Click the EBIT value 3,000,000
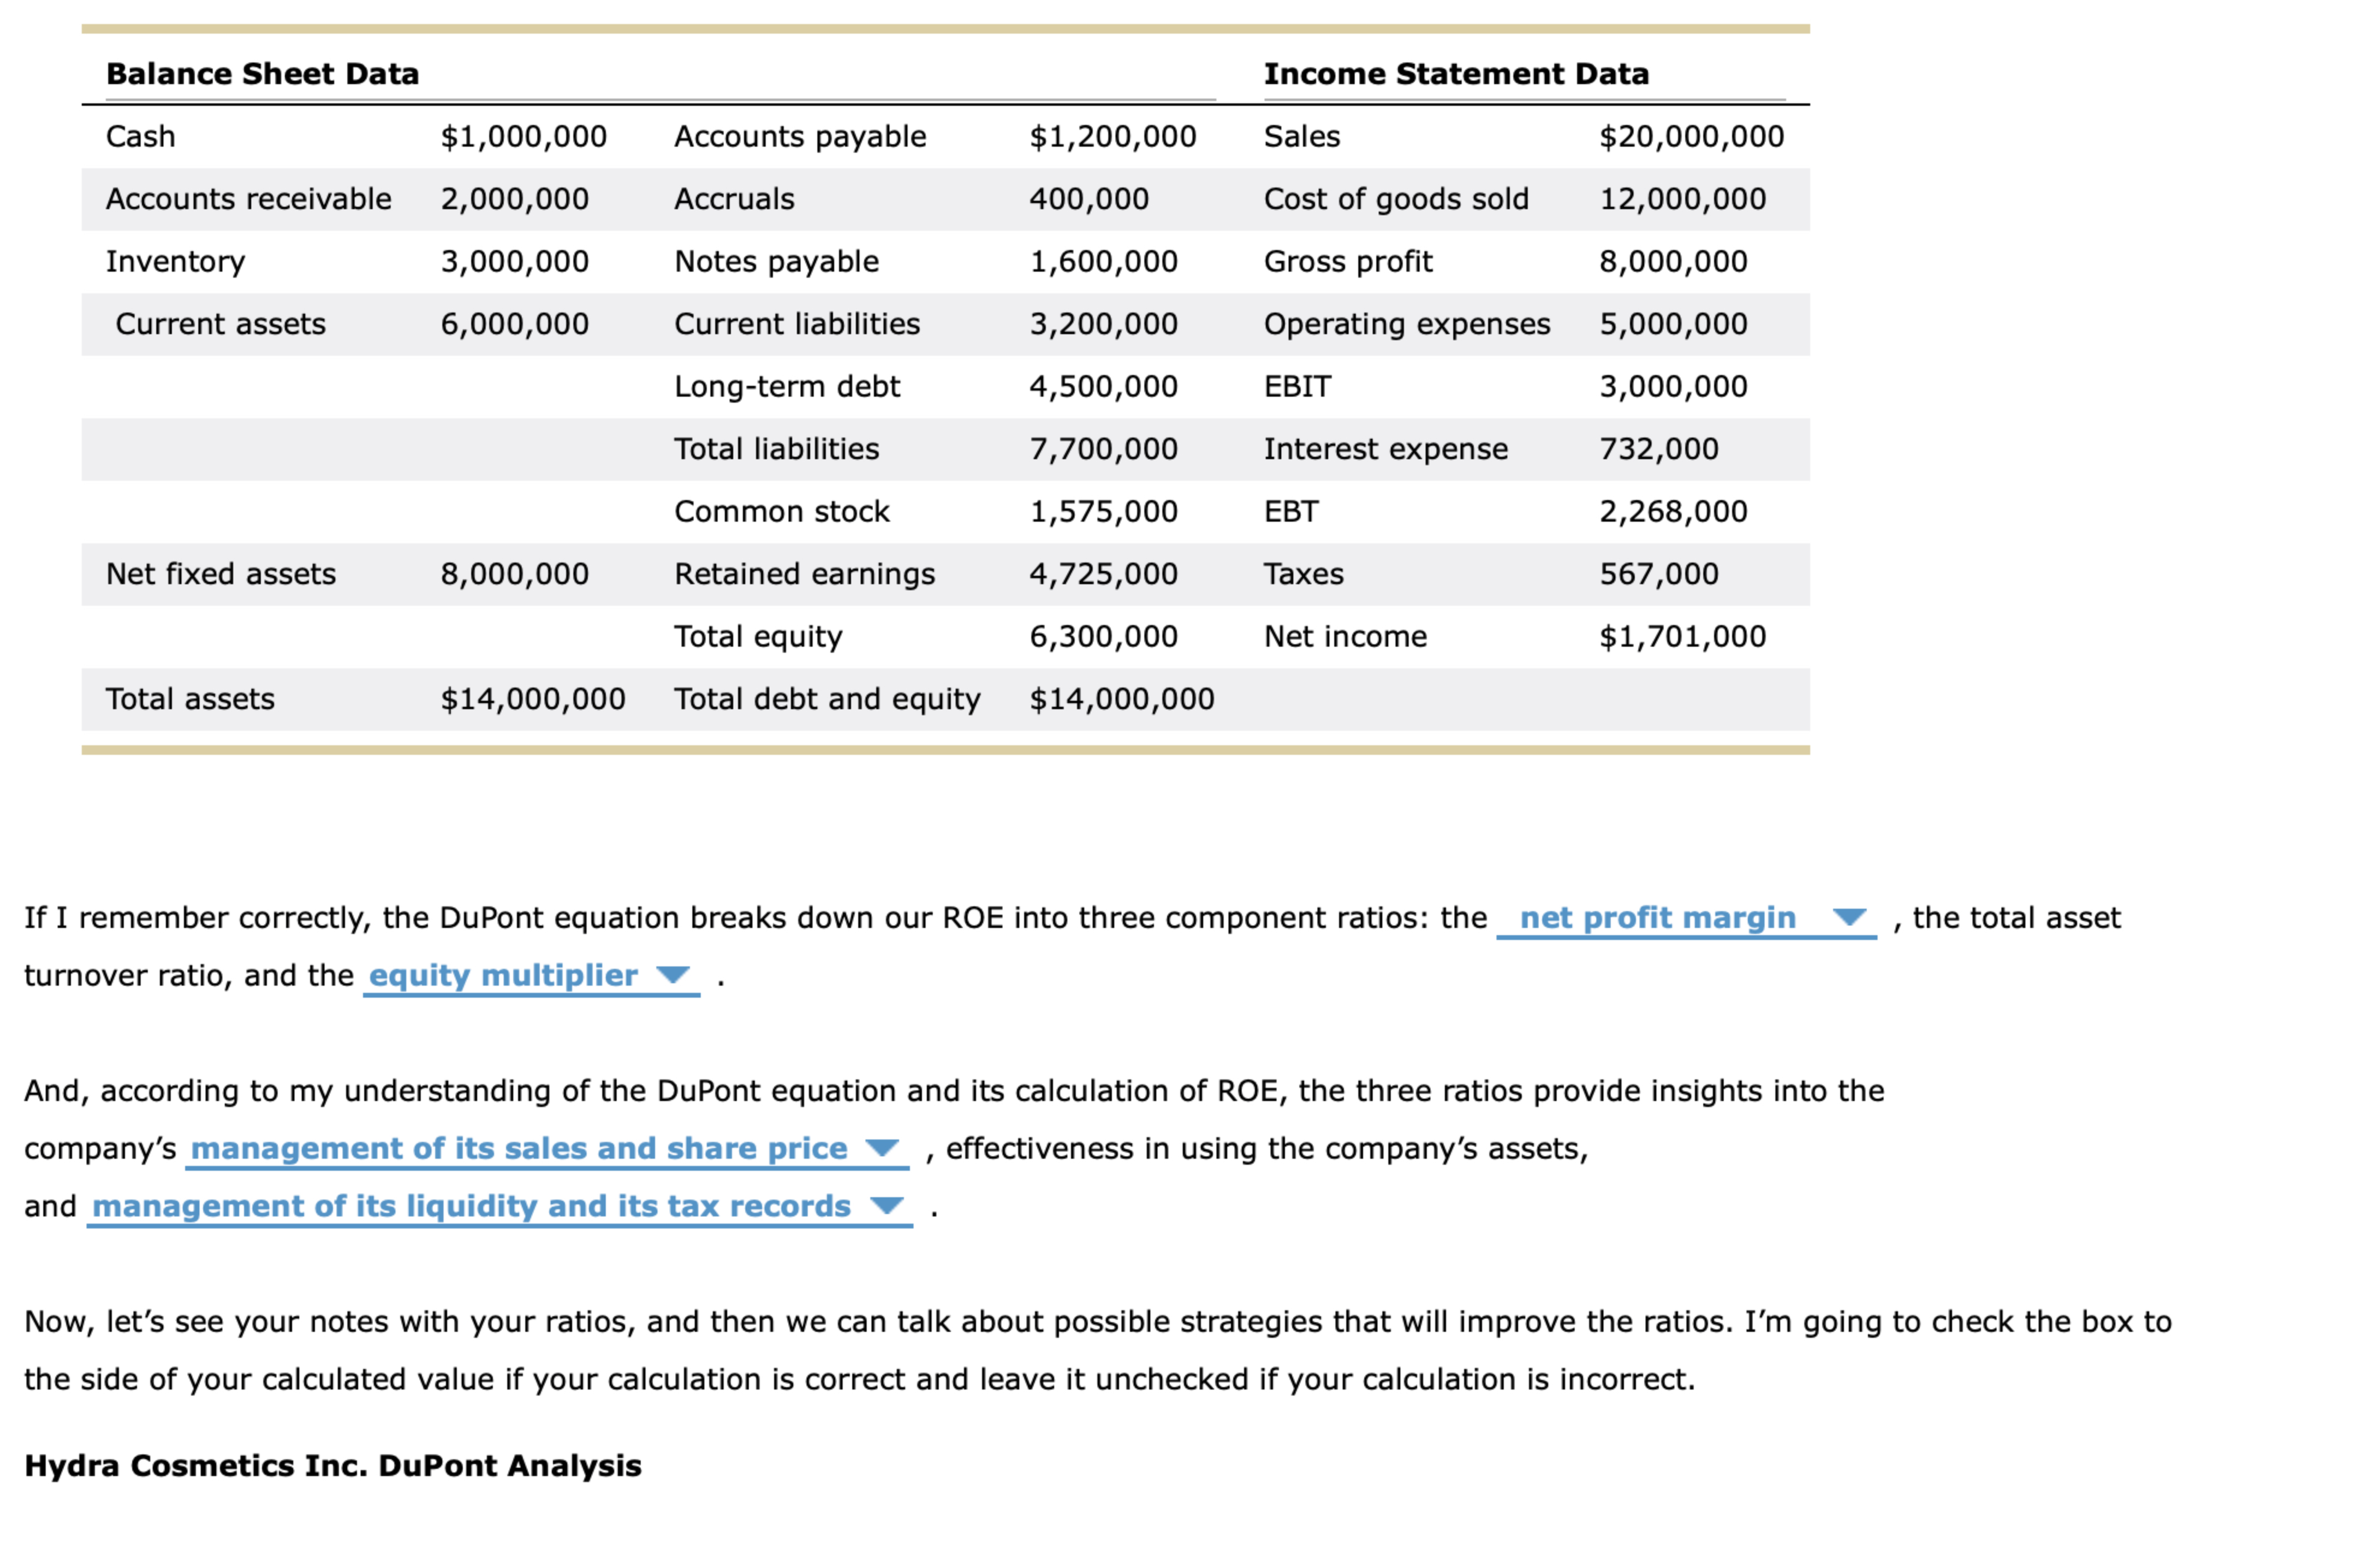 pyautogui.click(x=1673, y=387)
